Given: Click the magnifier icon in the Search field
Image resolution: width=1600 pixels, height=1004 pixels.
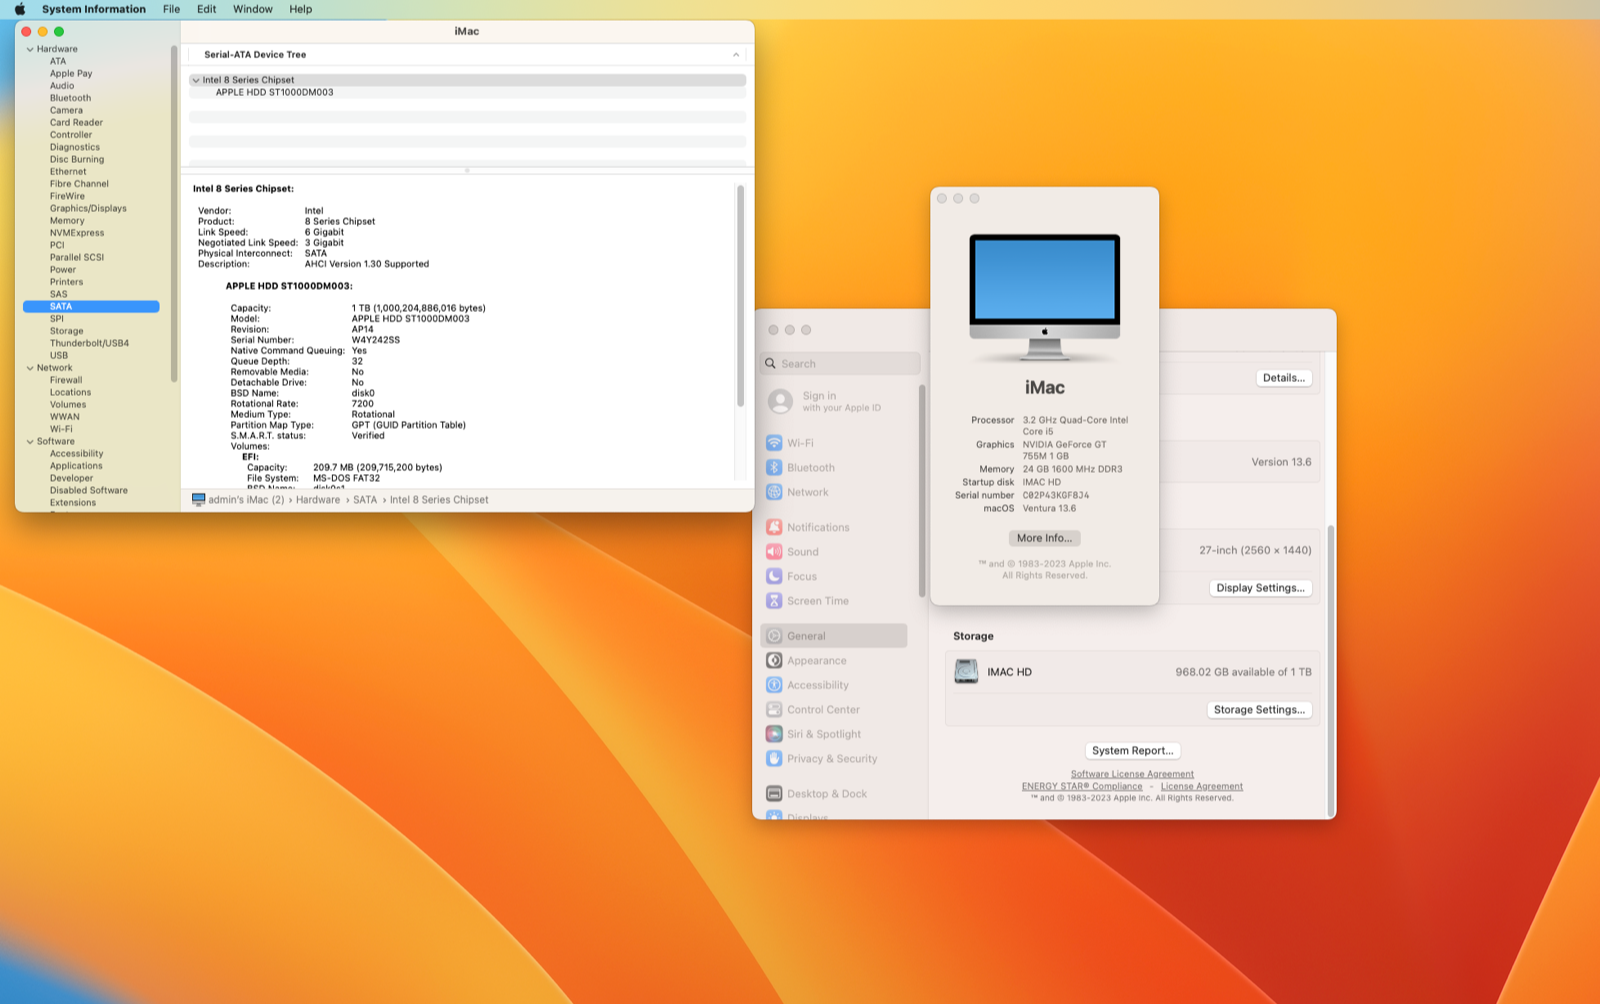Looking at the screenshot, I should coord(771,364).
